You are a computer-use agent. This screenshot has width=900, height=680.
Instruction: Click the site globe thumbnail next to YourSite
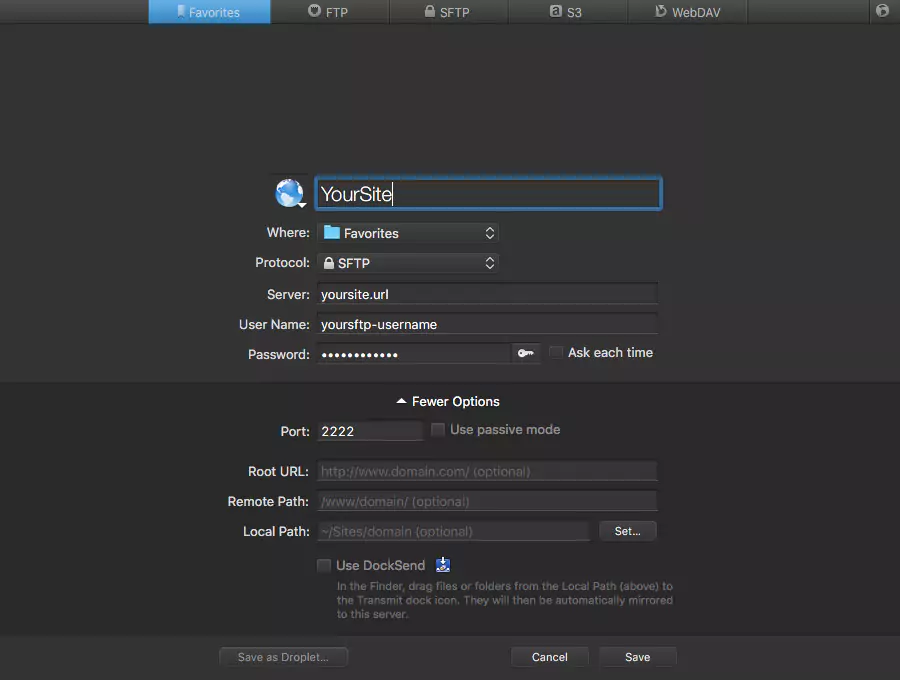[288, 192]
